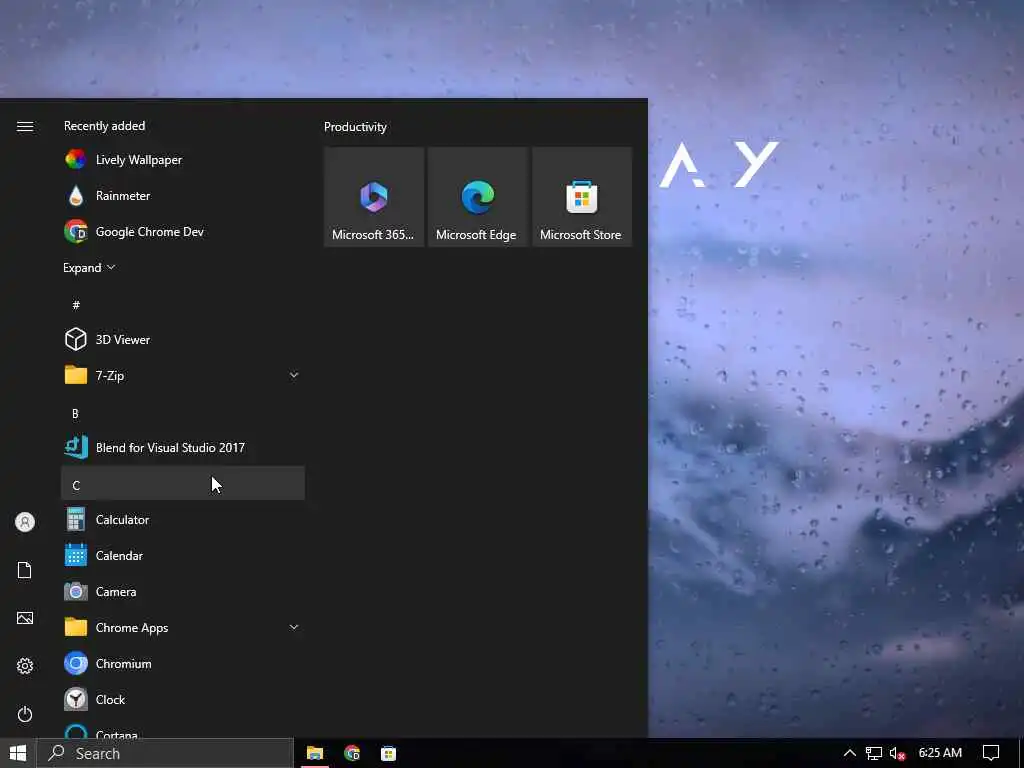Image resolution: width=1024 pixels, height=768 pixels.
Task: Launch Rainmeter from the Start menu
Action: [183, 196]
